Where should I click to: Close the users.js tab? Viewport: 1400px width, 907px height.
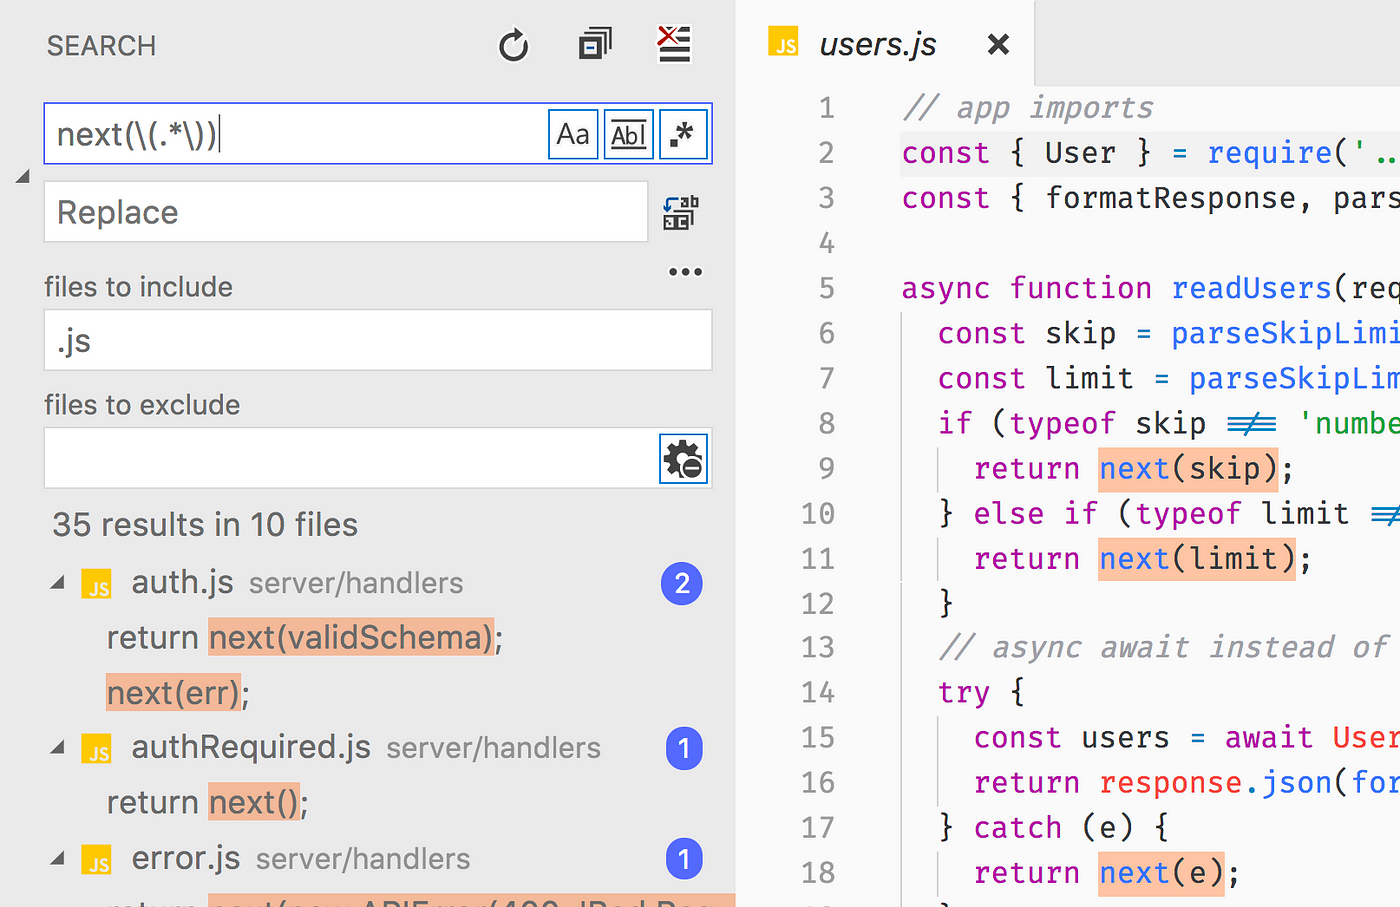click(x=998, y=44)
